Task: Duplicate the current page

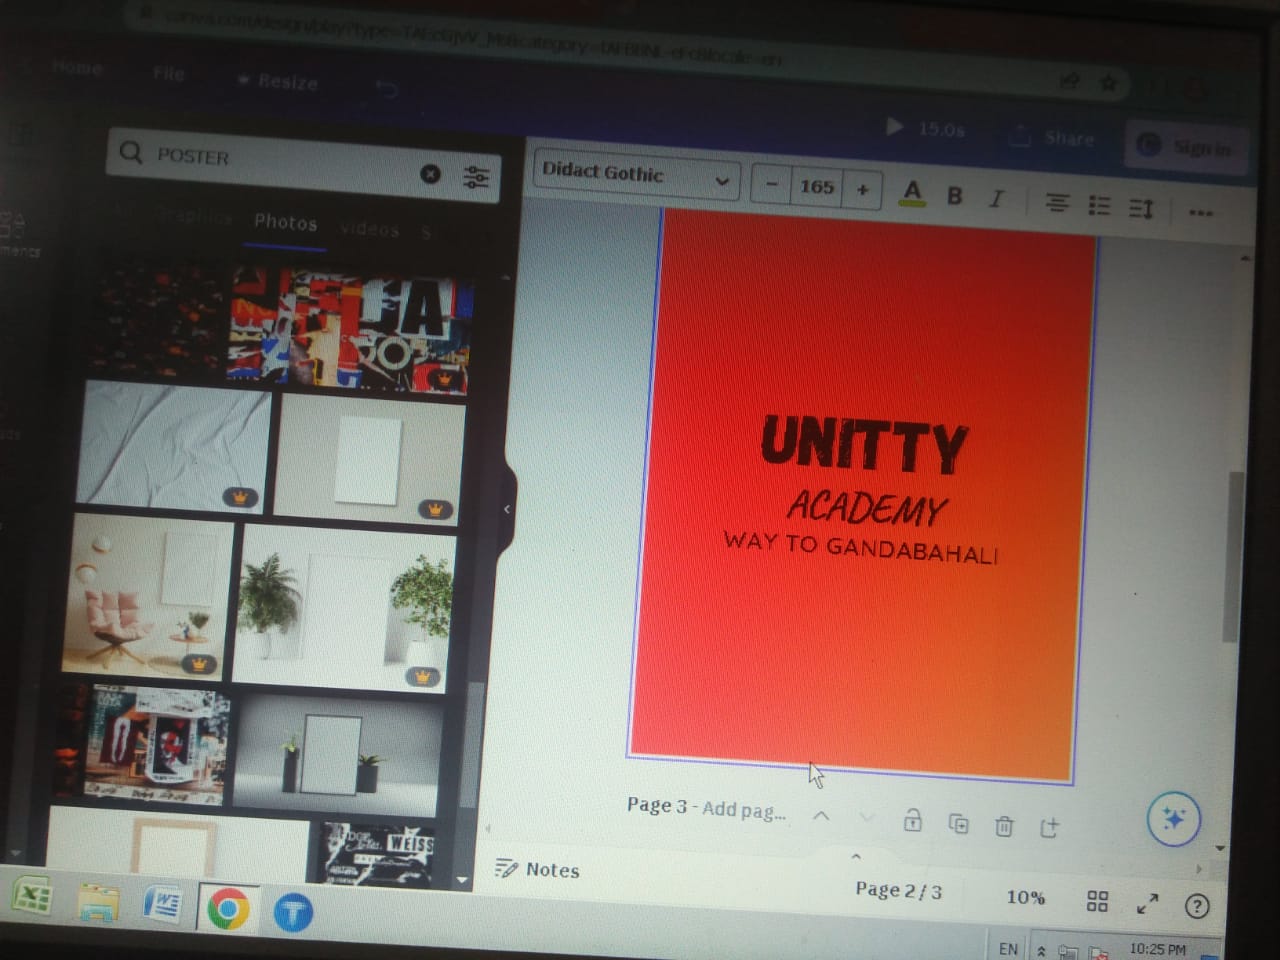Action: tap(958, 824)
